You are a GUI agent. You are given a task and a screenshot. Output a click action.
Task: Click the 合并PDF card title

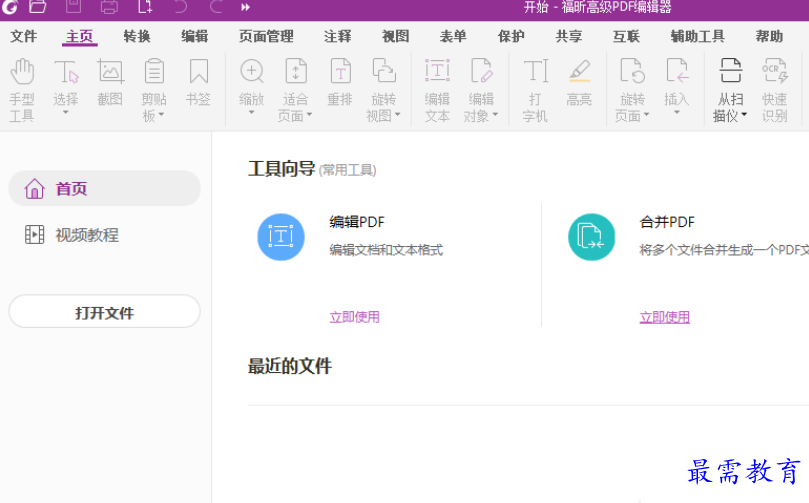[667, 222]
